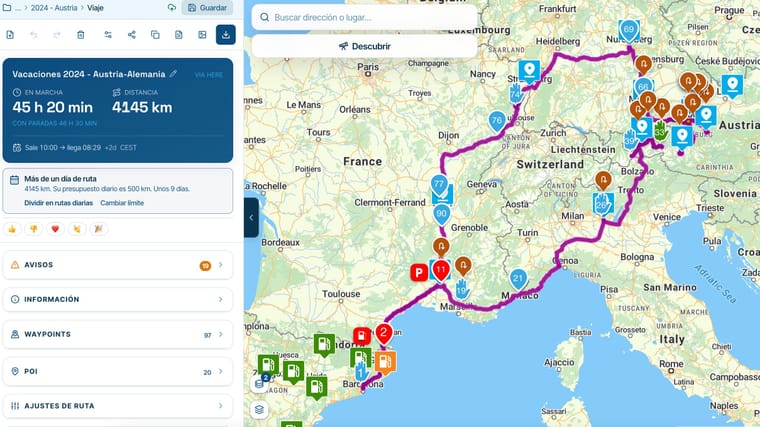Click the 45 h 20 min duration

pos(53,107)
